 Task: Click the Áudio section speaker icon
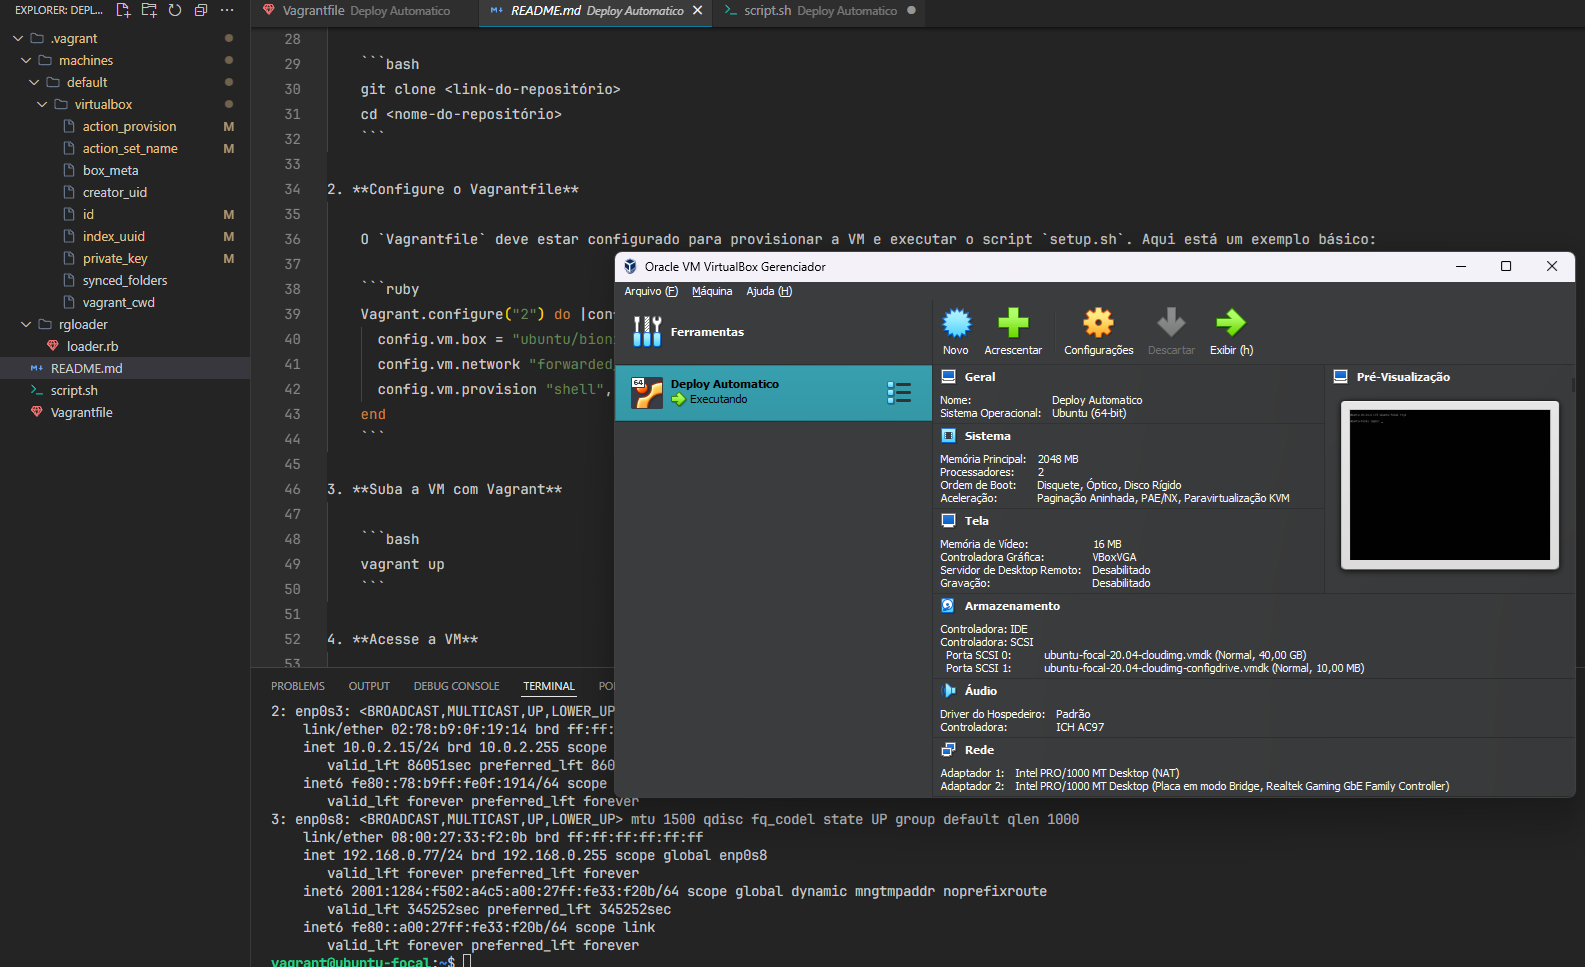[x=948, y=691]
